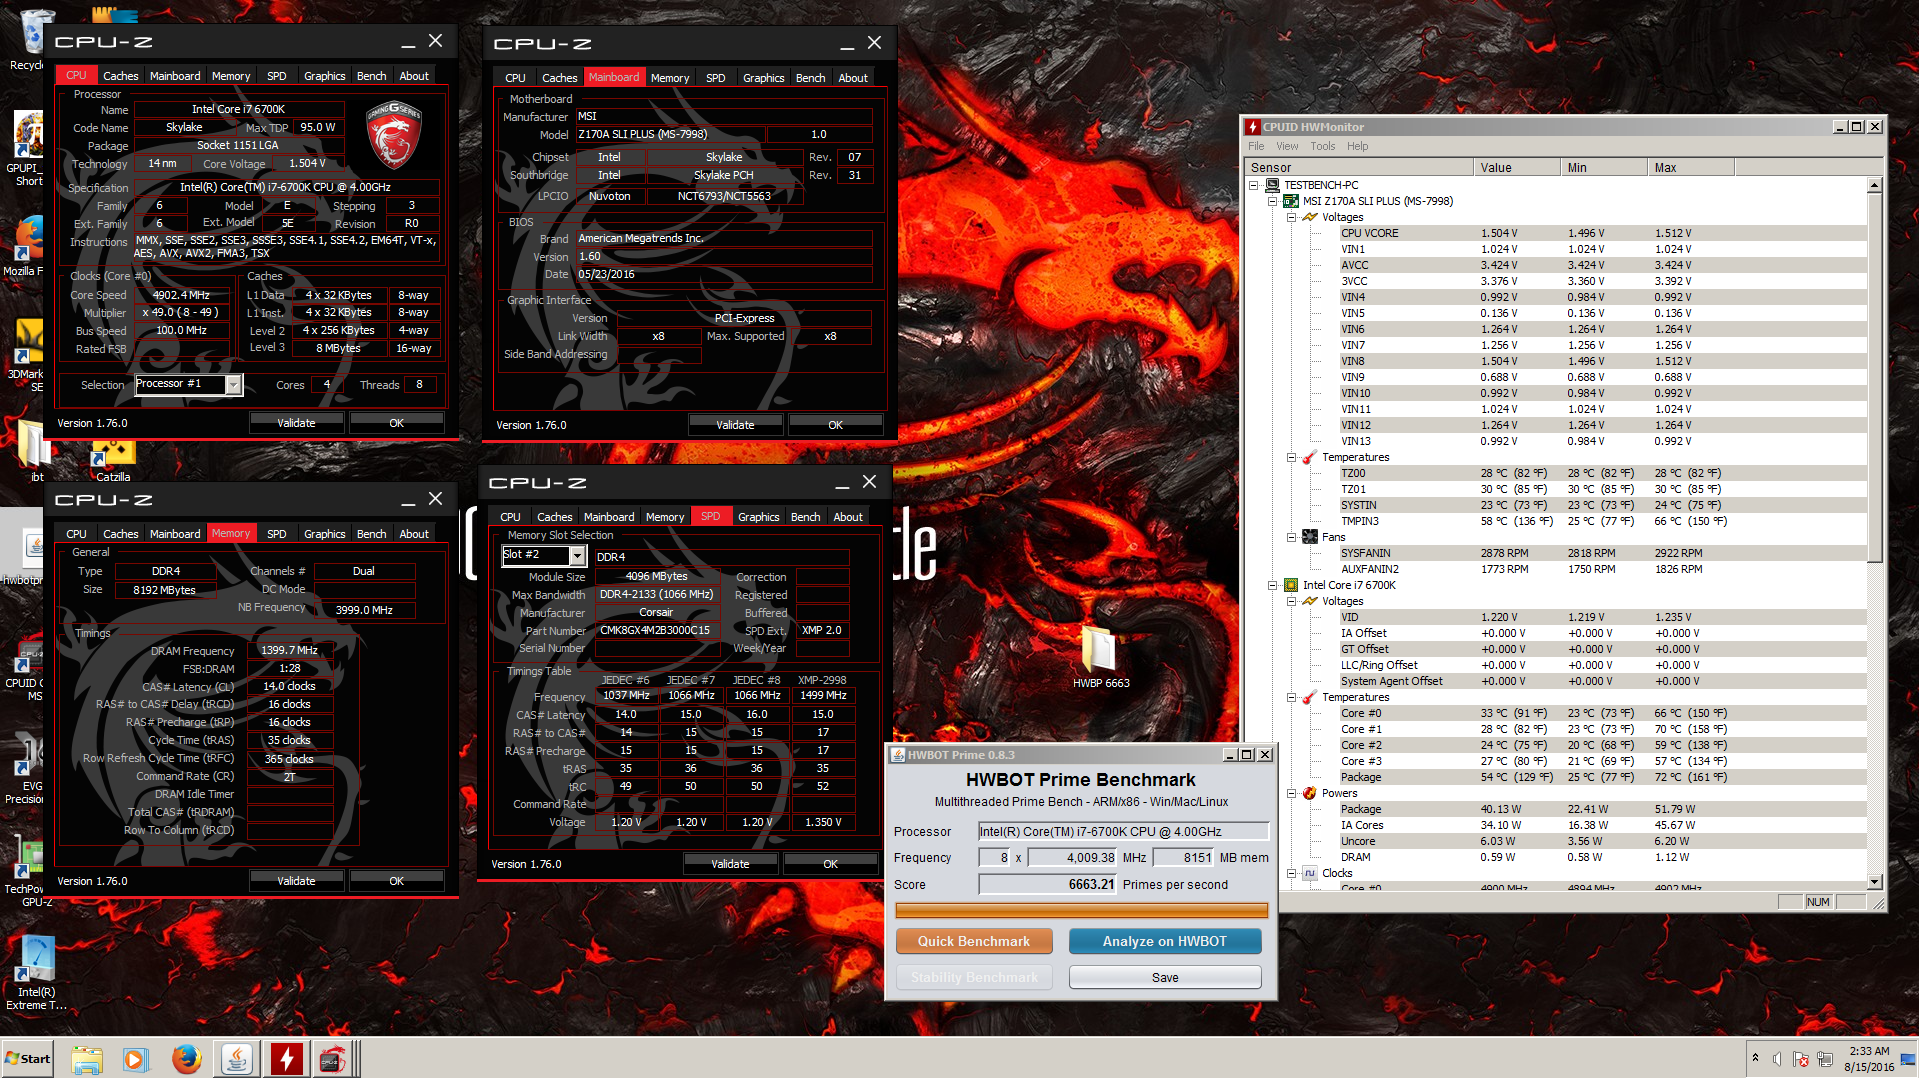Screen dimensions: 1919x1078
Task: Select the TMPIN3 temperature row in HWMonitor
Action: click(x=1602, y=521)
